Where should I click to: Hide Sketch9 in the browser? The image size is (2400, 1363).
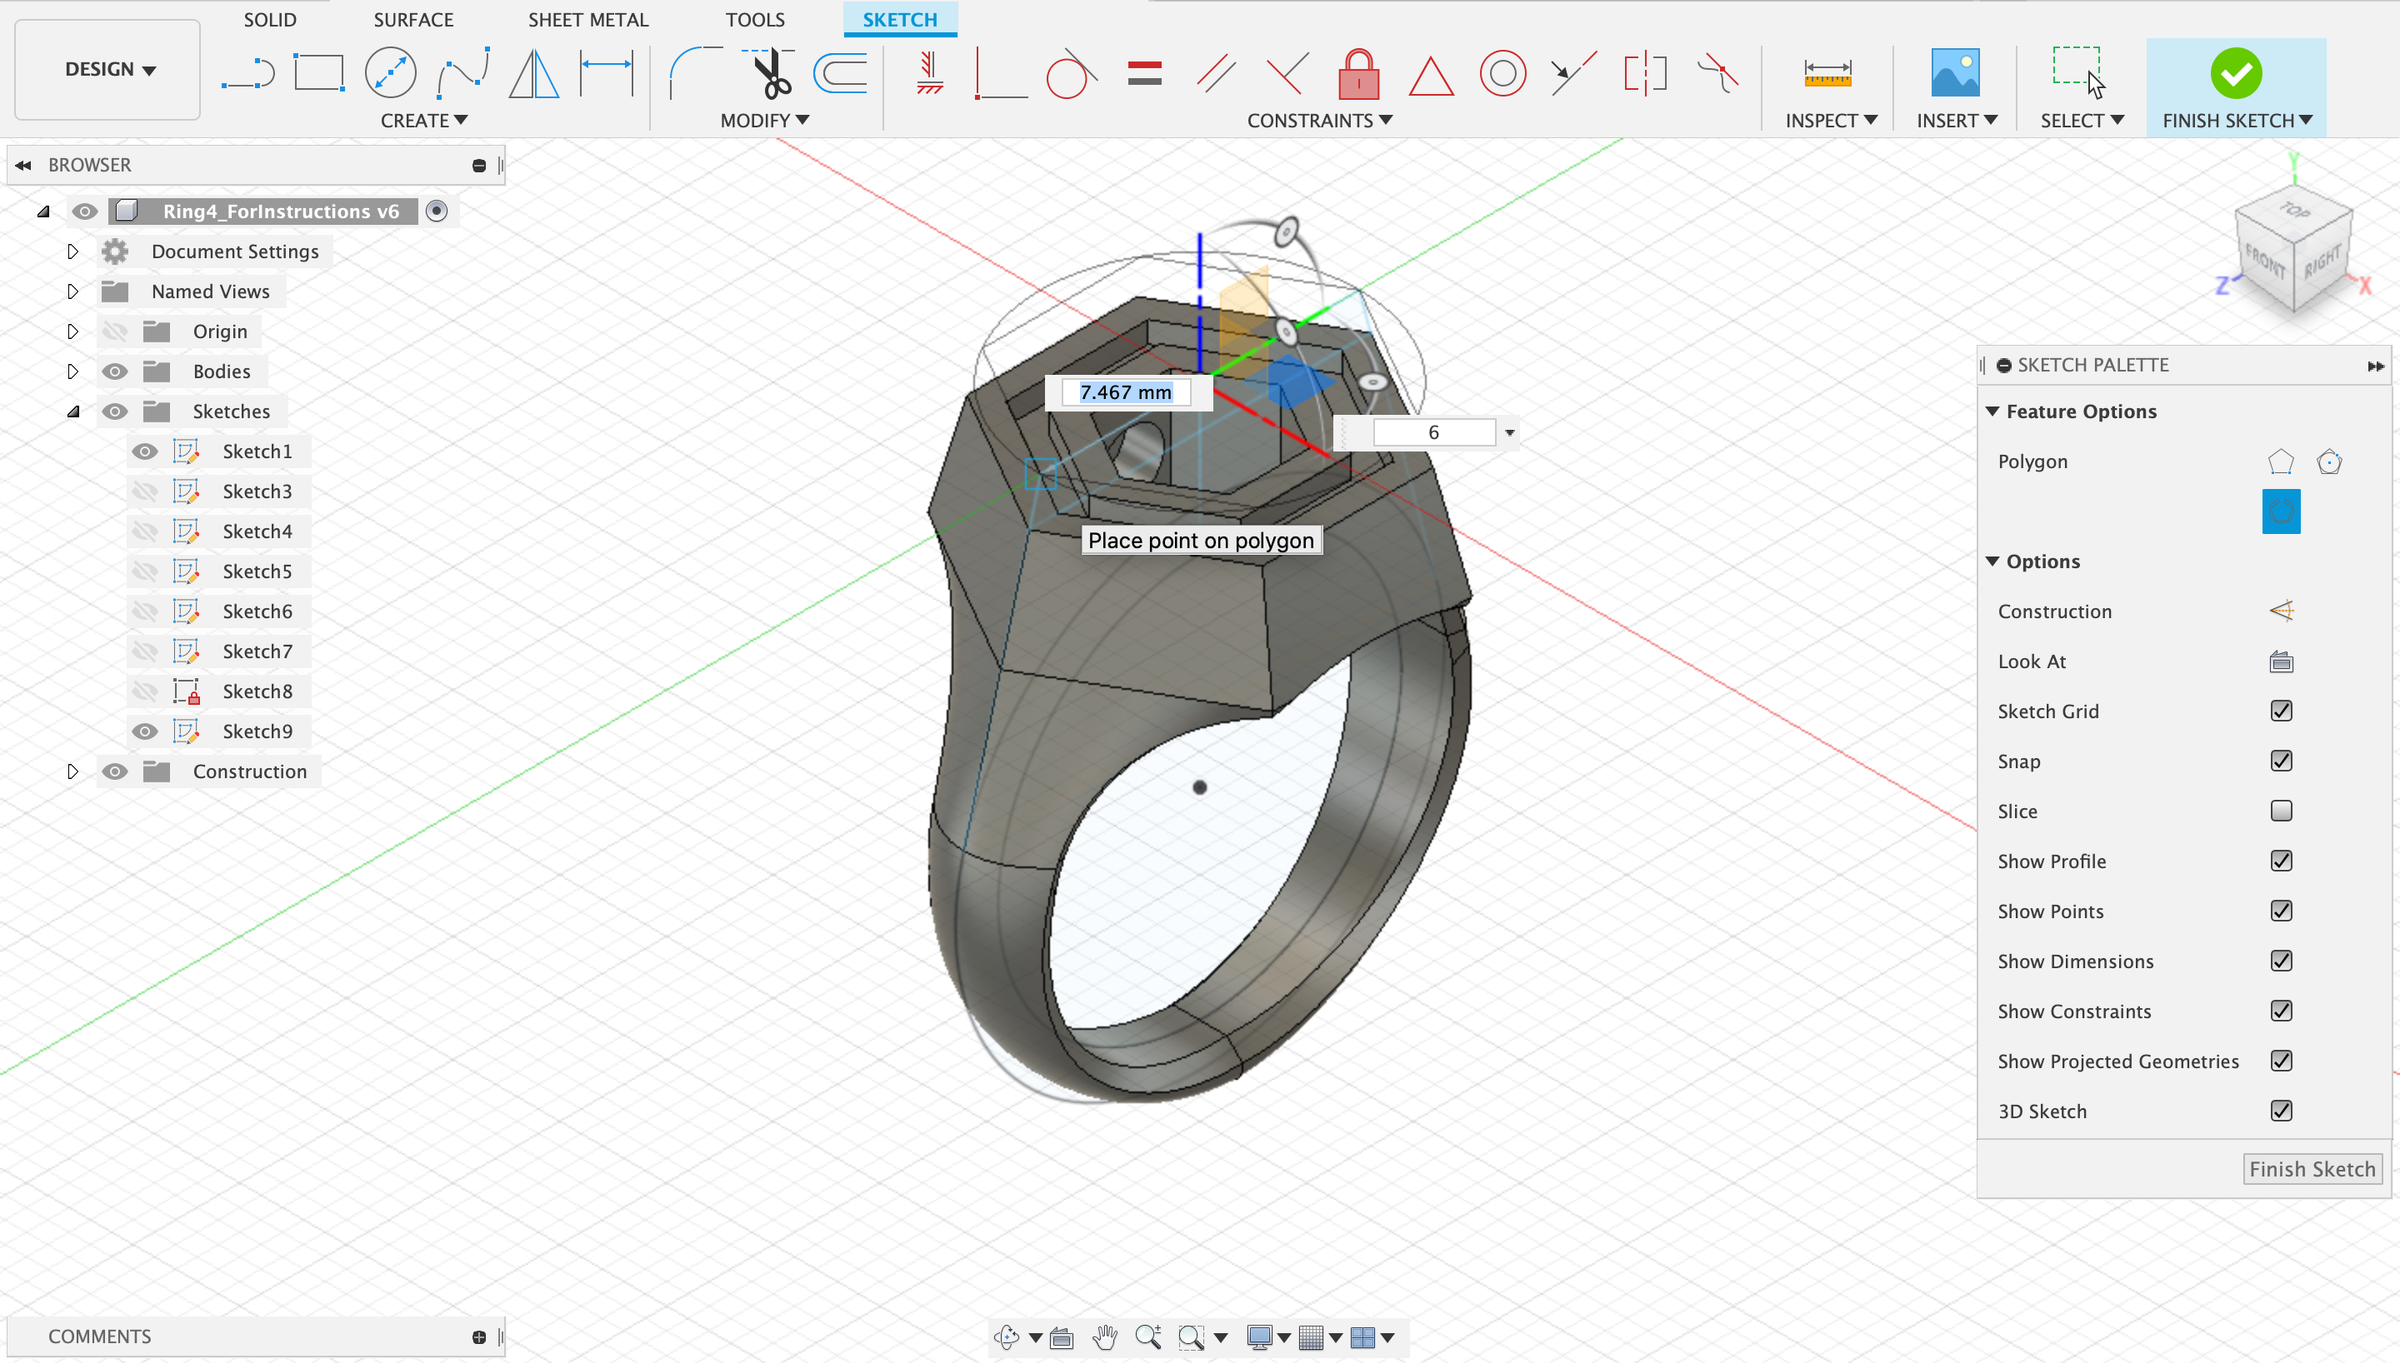click(x=145, y=731)
